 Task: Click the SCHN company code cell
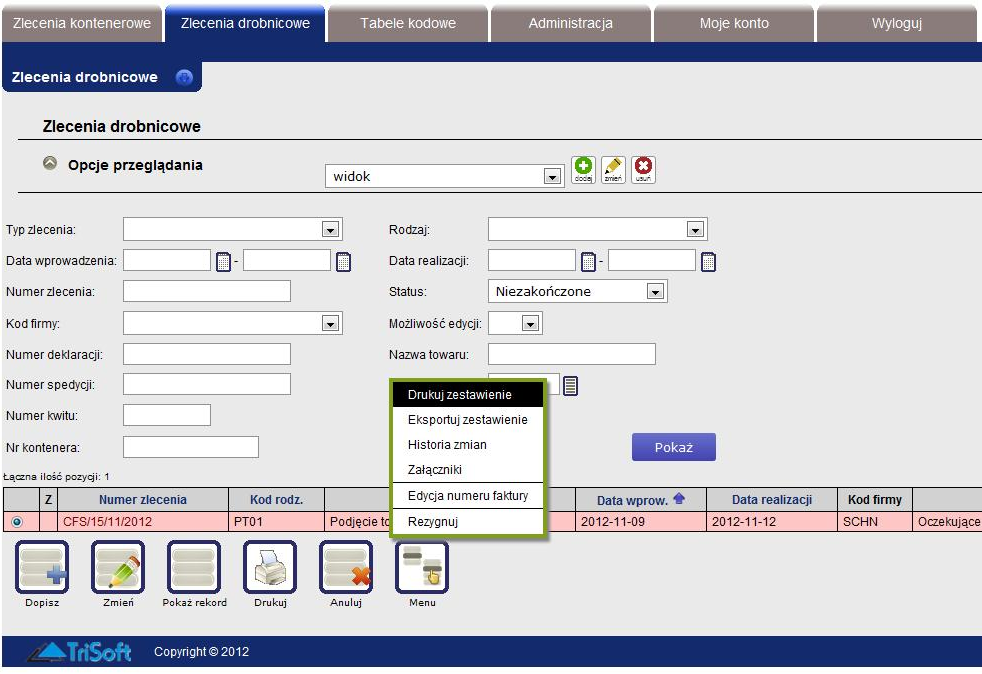point(875,522)
